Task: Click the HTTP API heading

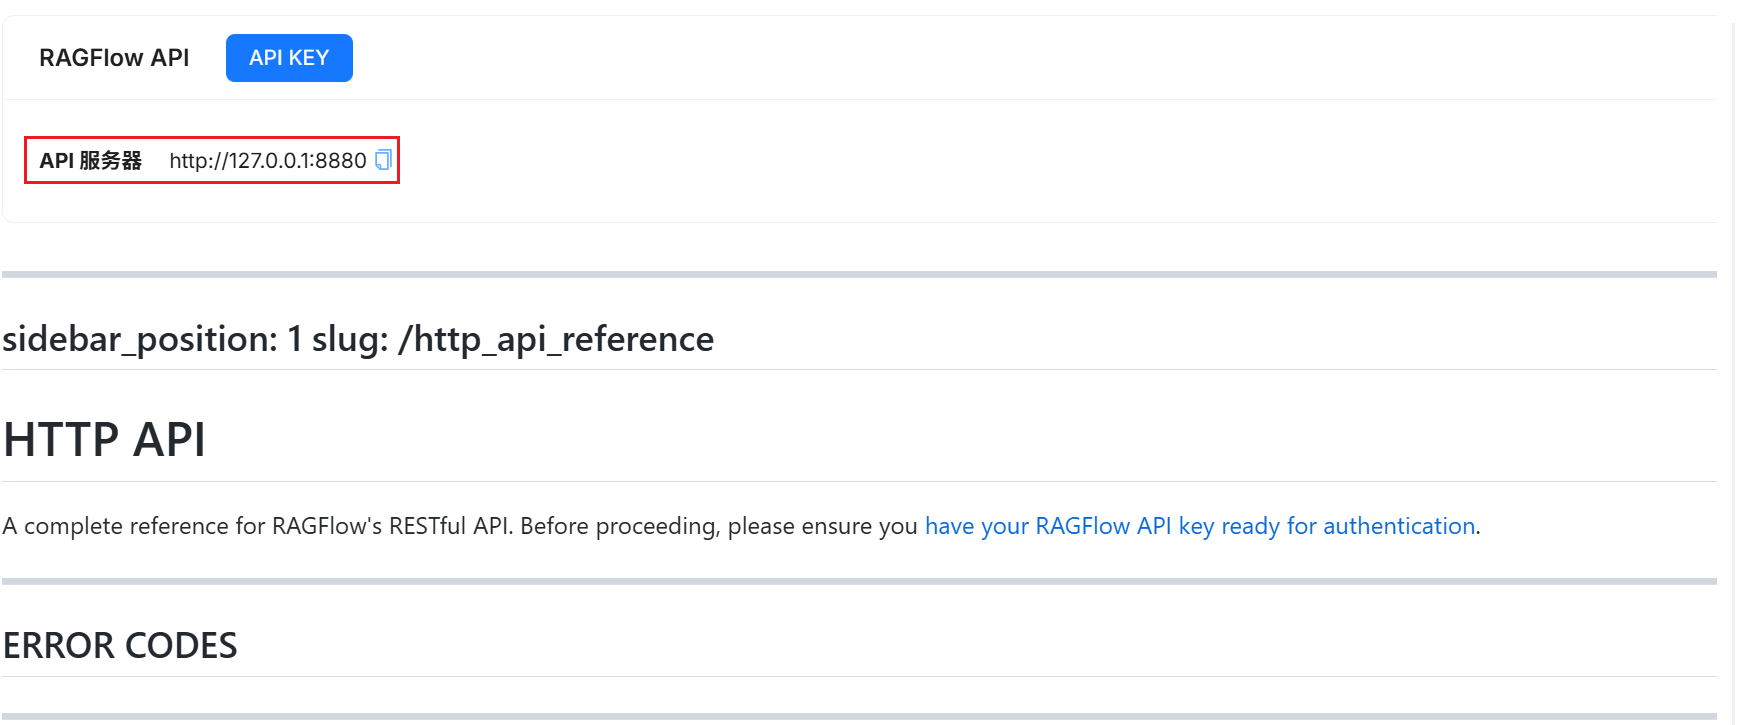Action: [x=105, y=440]
